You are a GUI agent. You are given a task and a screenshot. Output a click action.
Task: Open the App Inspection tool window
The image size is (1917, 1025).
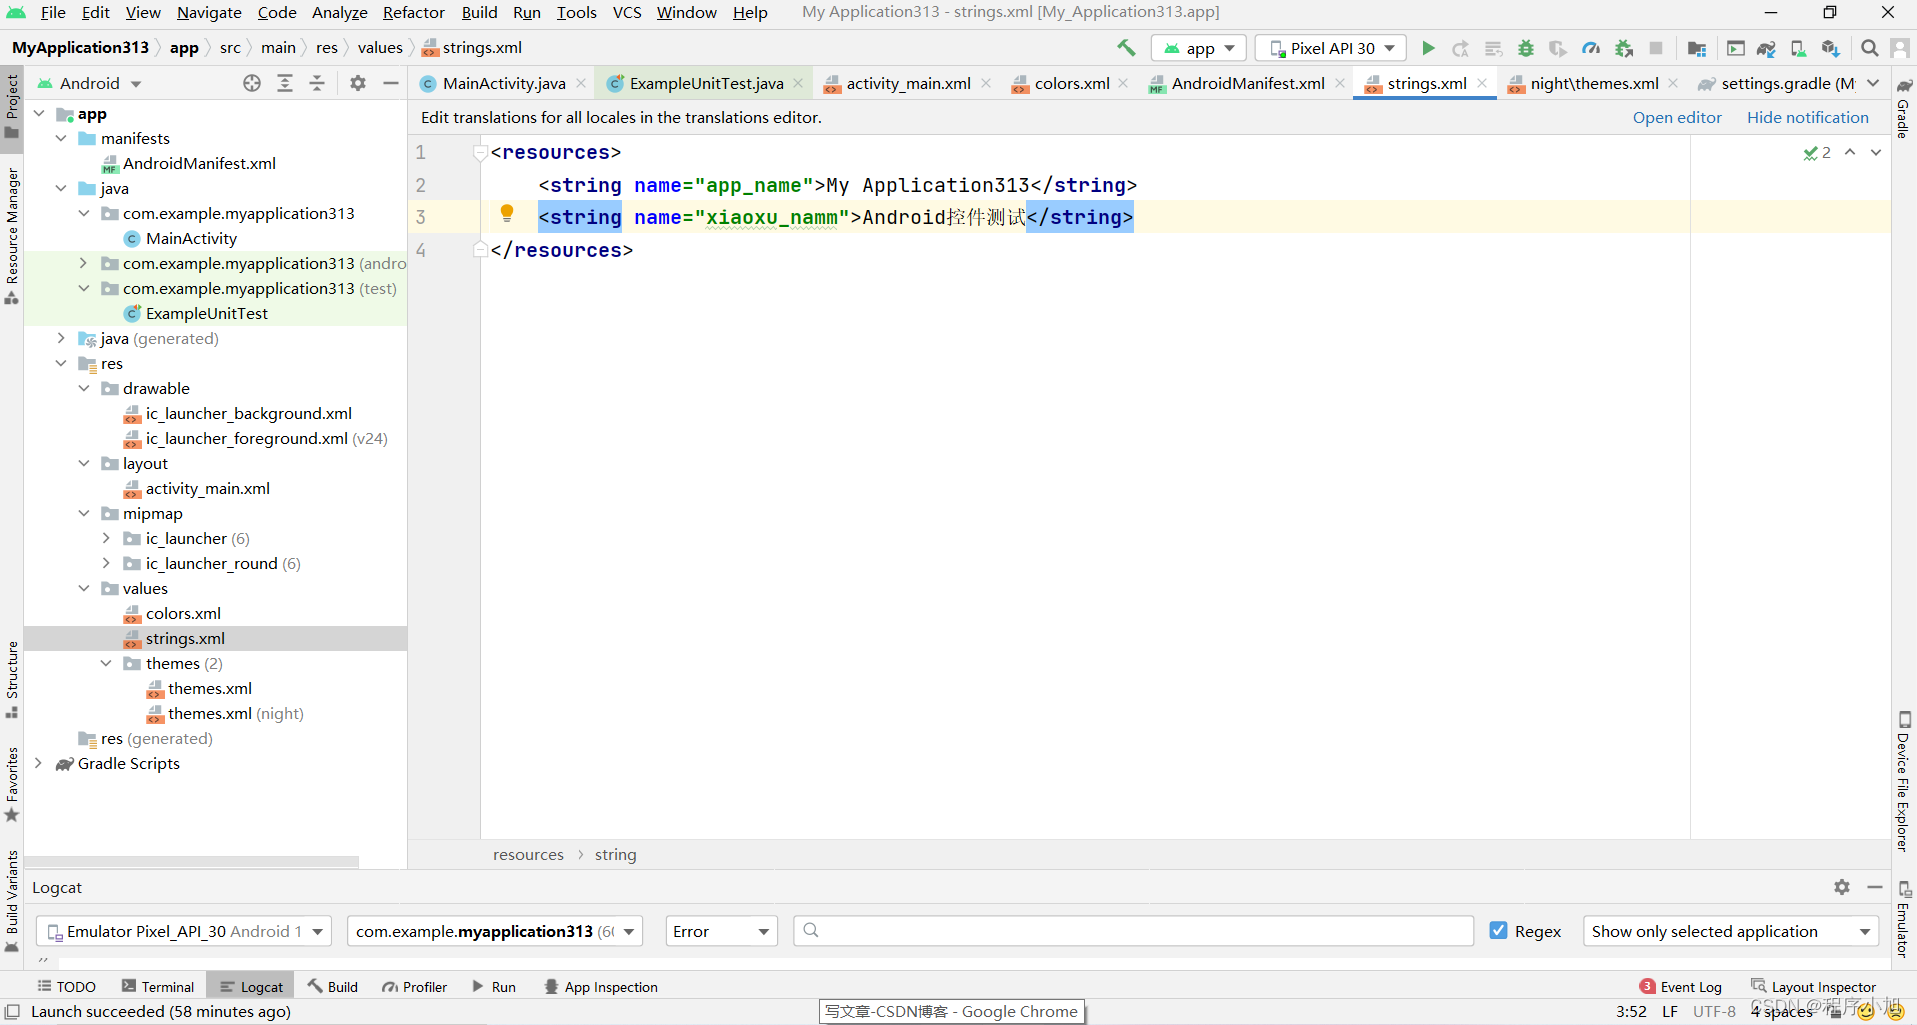pyautogui.click(x=601, y=986)
